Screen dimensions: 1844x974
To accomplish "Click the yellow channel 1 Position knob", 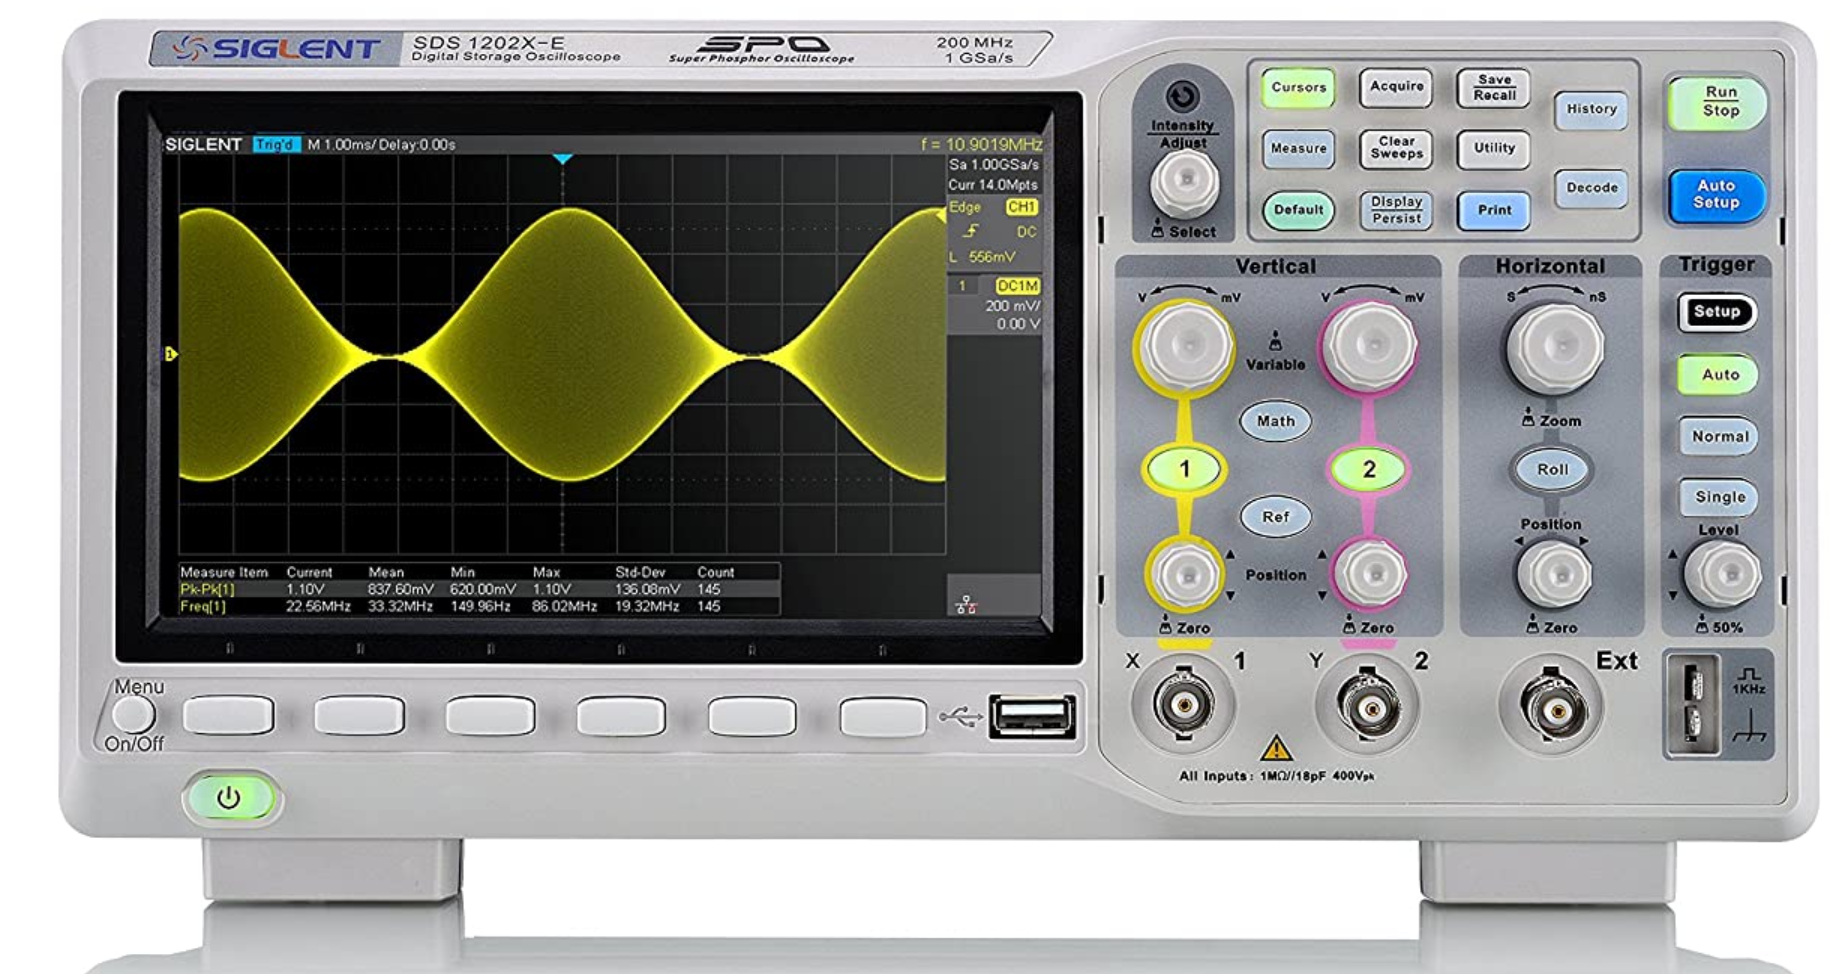I will coord(1186,575).
